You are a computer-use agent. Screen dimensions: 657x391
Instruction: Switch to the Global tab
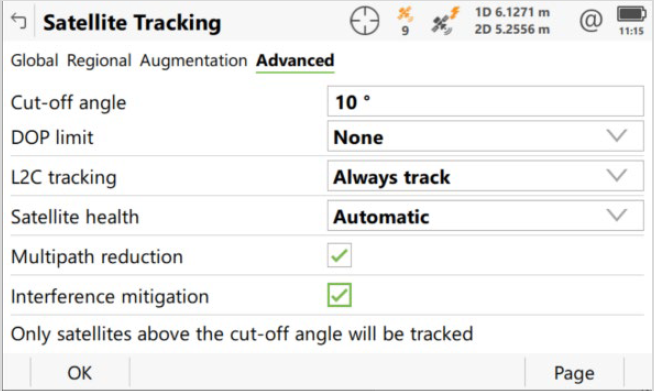click(x=34, y=61)
